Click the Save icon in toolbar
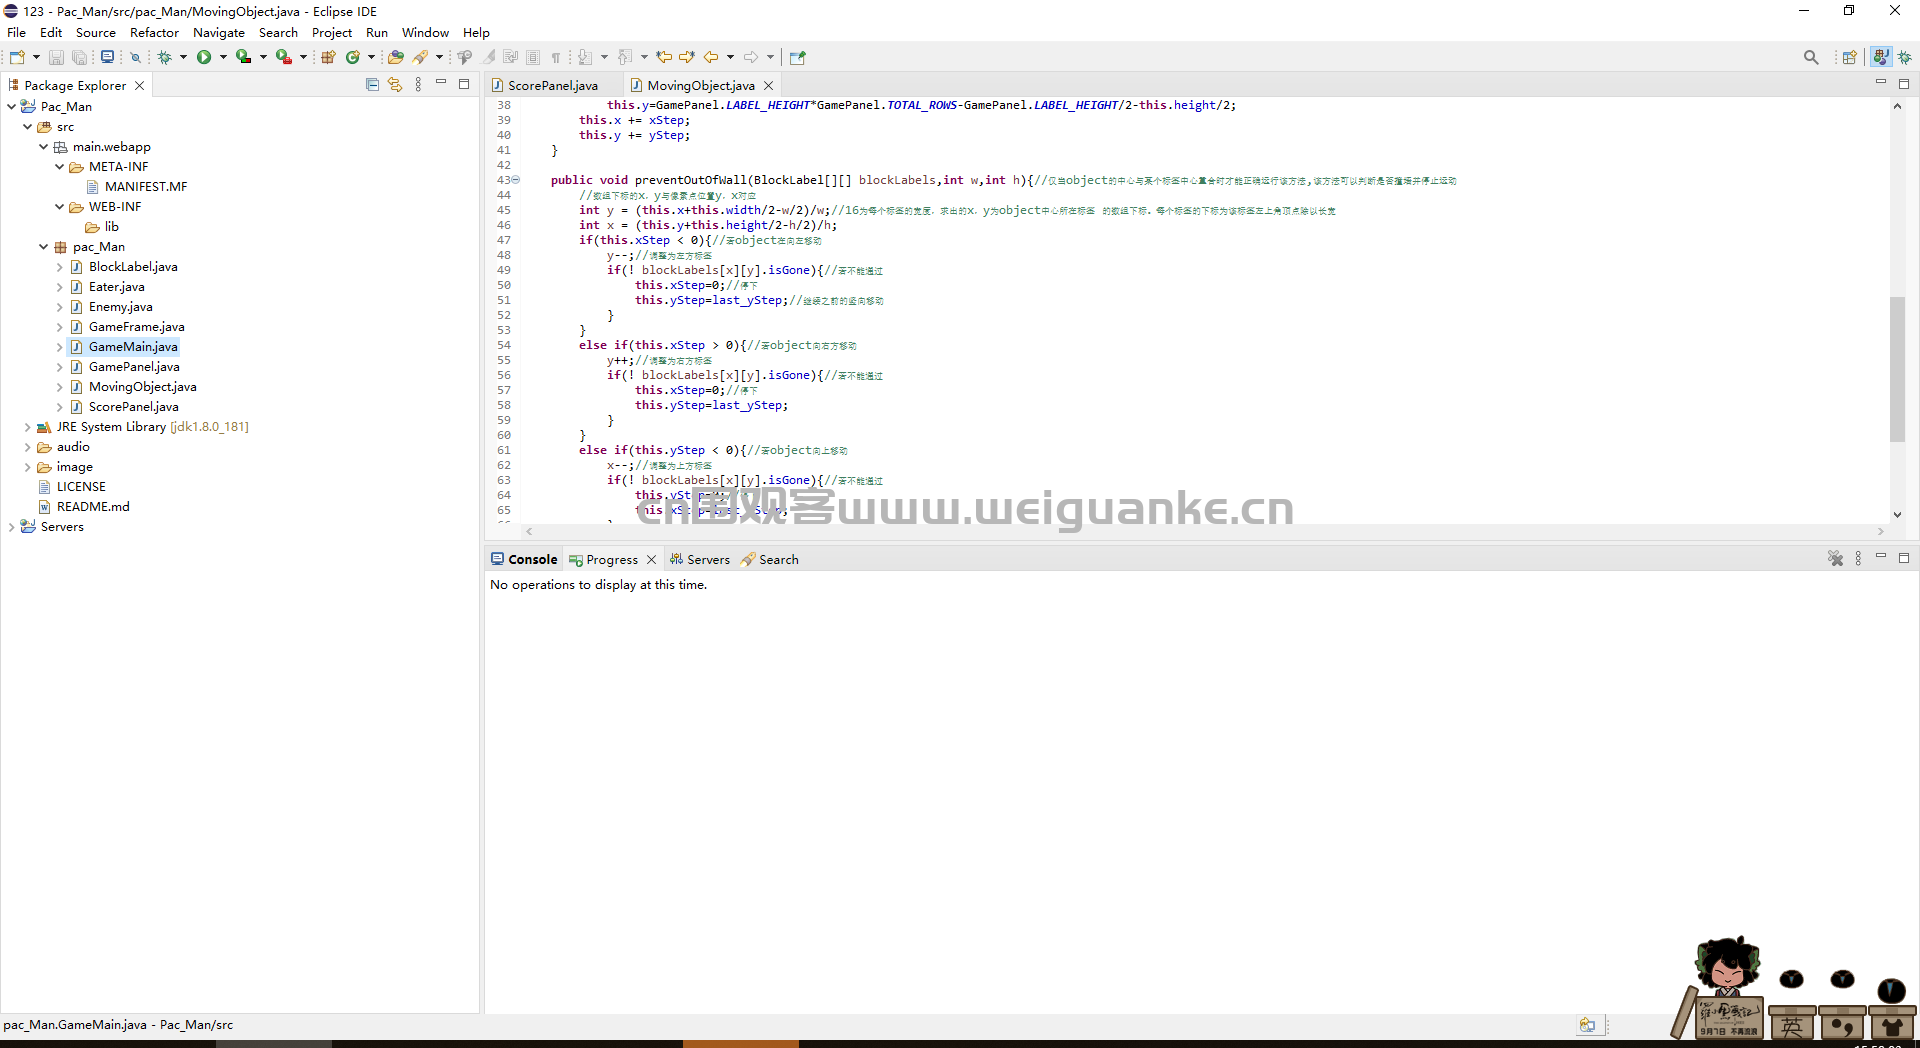 pyautogui.click(x=56, y=57)
